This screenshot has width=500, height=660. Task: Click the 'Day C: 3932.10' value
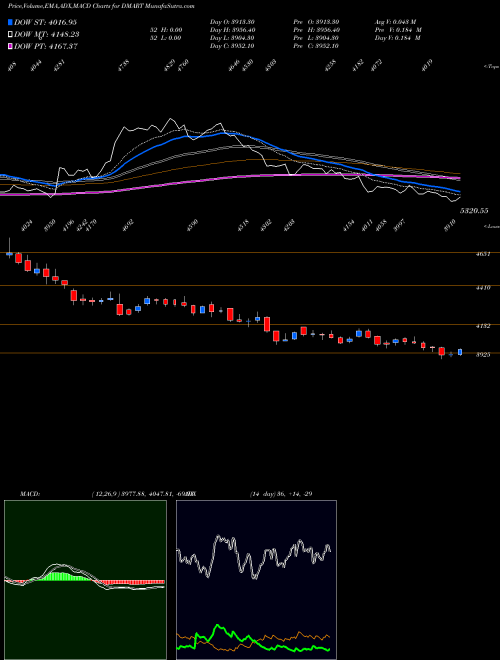point(232,46)
